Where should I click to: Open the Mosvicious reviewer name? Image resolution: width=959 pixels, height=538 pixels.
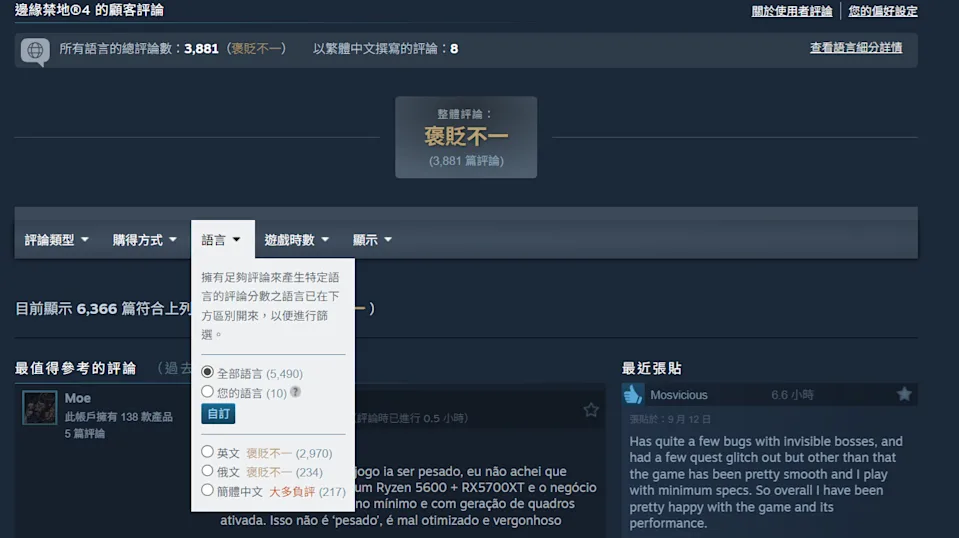tap(678, 395)
